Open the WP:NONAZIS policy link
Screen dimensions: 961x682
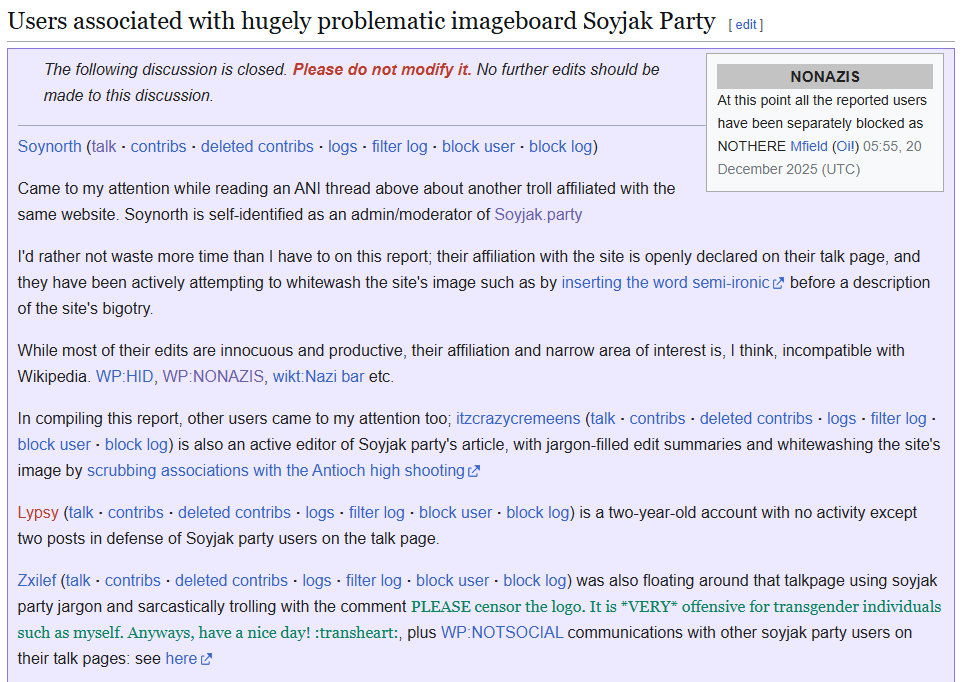coord(214,377)
